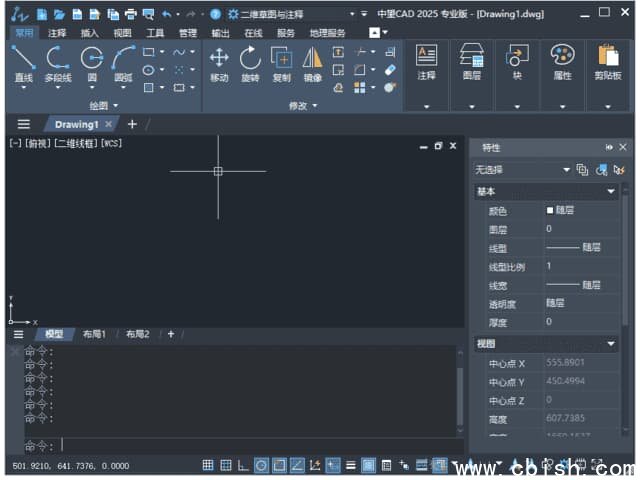
Task: Click the explode icon in 修改 panel
Action: [x=390, y=87]
